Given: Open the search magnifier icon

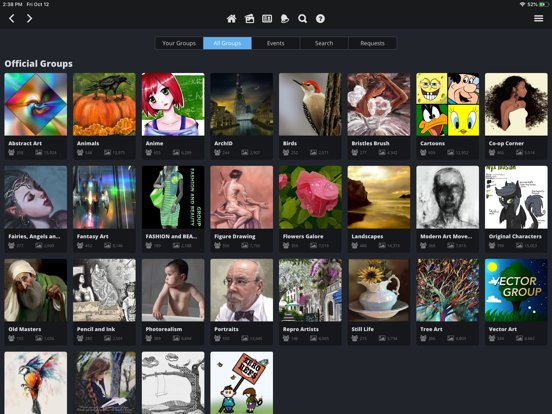Looking at the screenshot, I should (302, 19).
